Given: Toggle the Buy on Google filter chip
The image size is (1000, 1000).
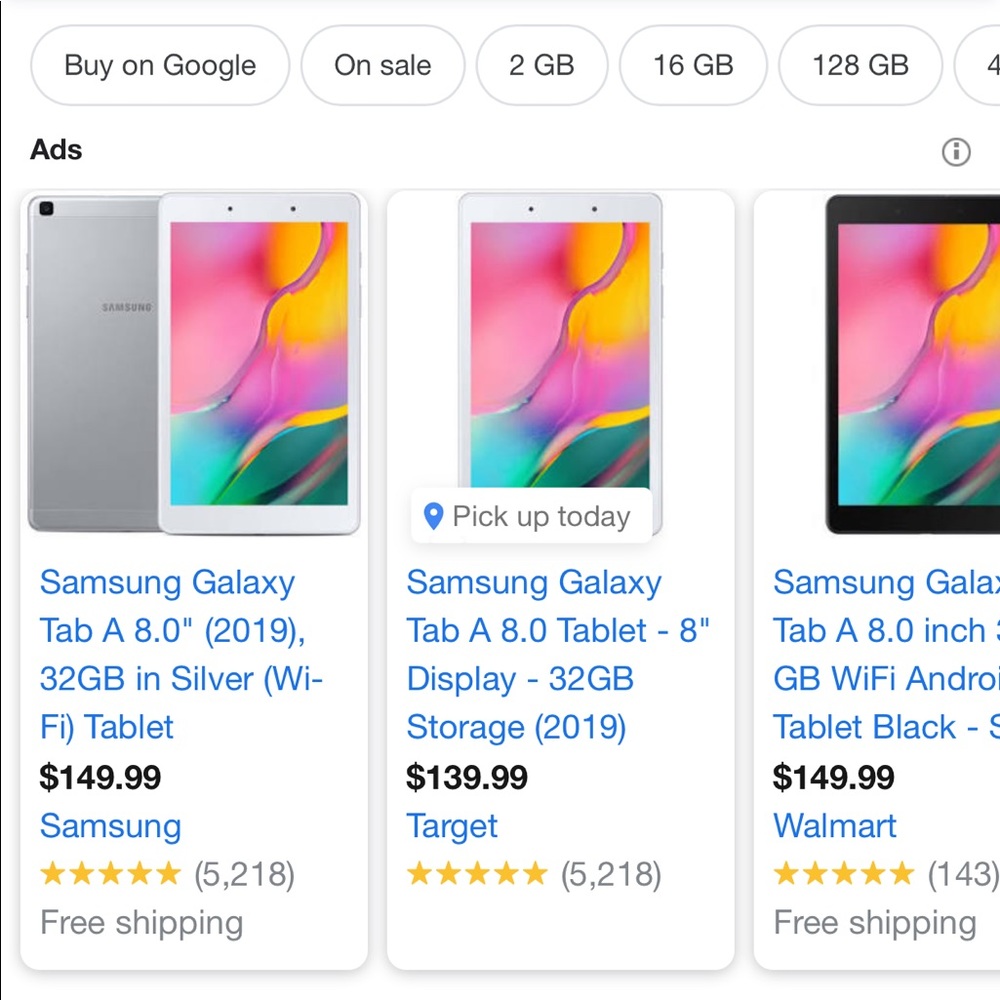Looking at the screenshot, I should pos(160,65).
